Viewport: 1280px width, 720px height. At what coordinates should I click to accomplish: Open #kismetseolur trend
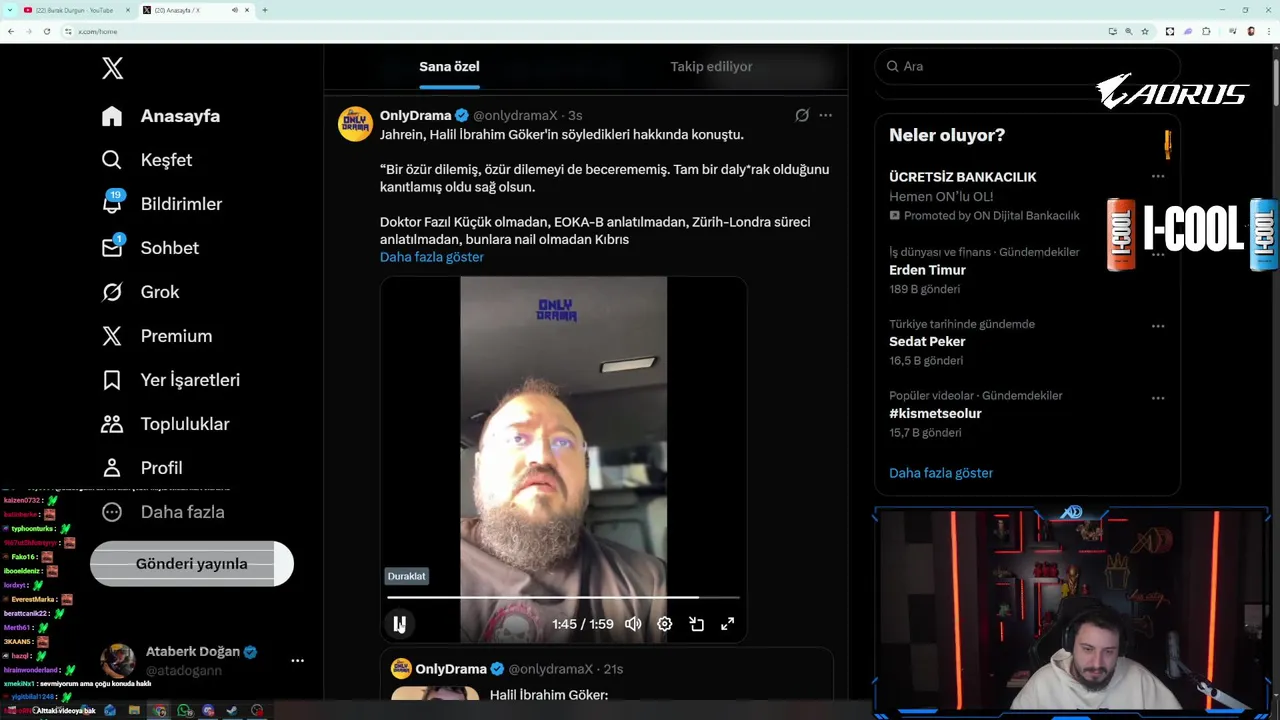click(935, 414)
